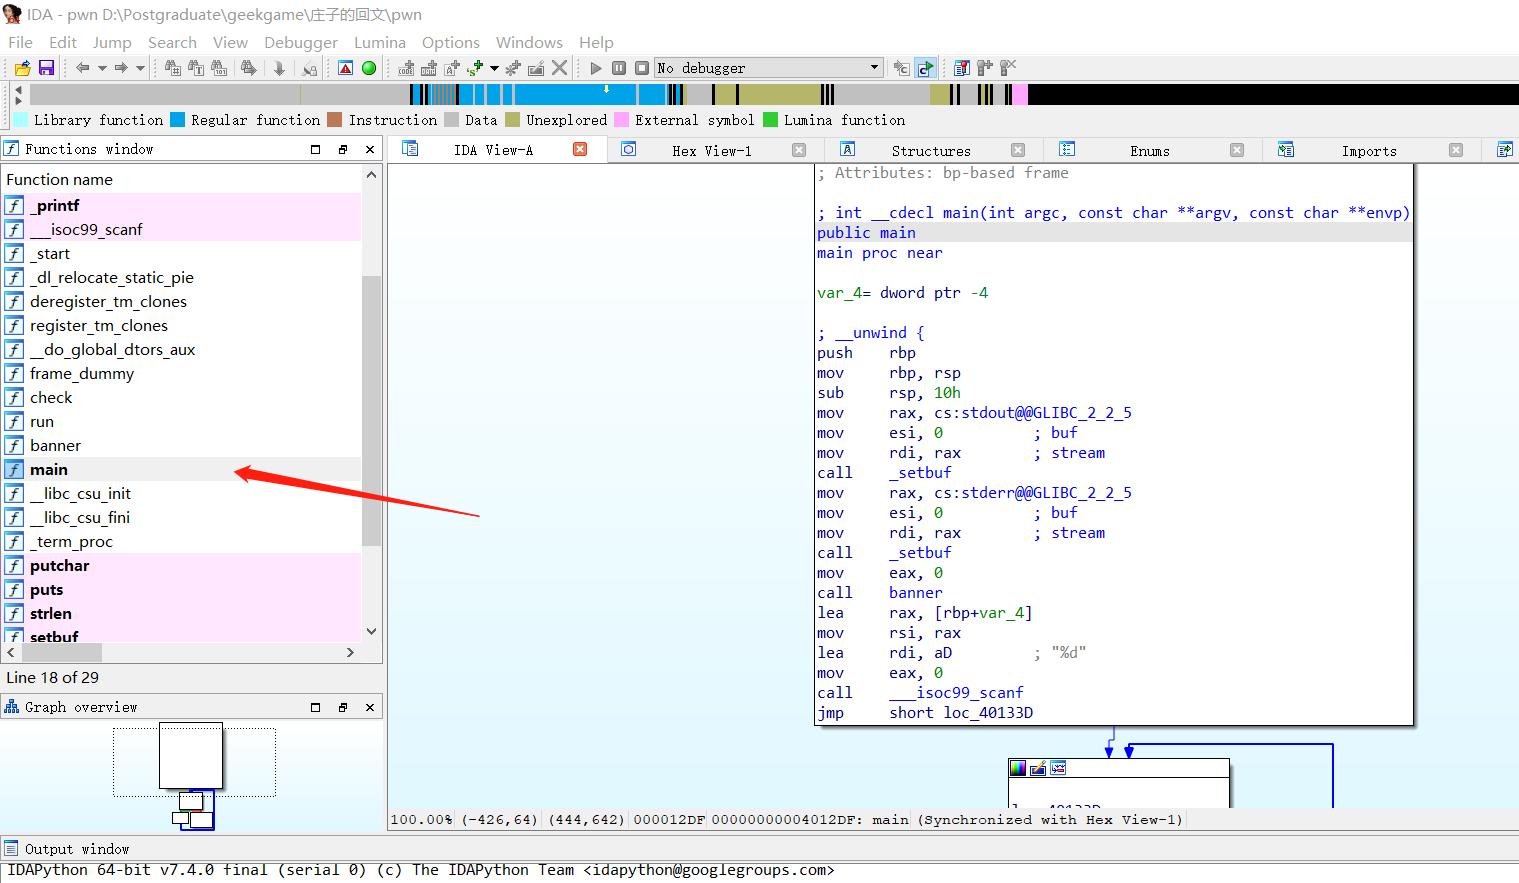The height and width of the screenshot is (883, 1519).
Task: Select the putchar function entry
Action: click(x=181, y=565)
